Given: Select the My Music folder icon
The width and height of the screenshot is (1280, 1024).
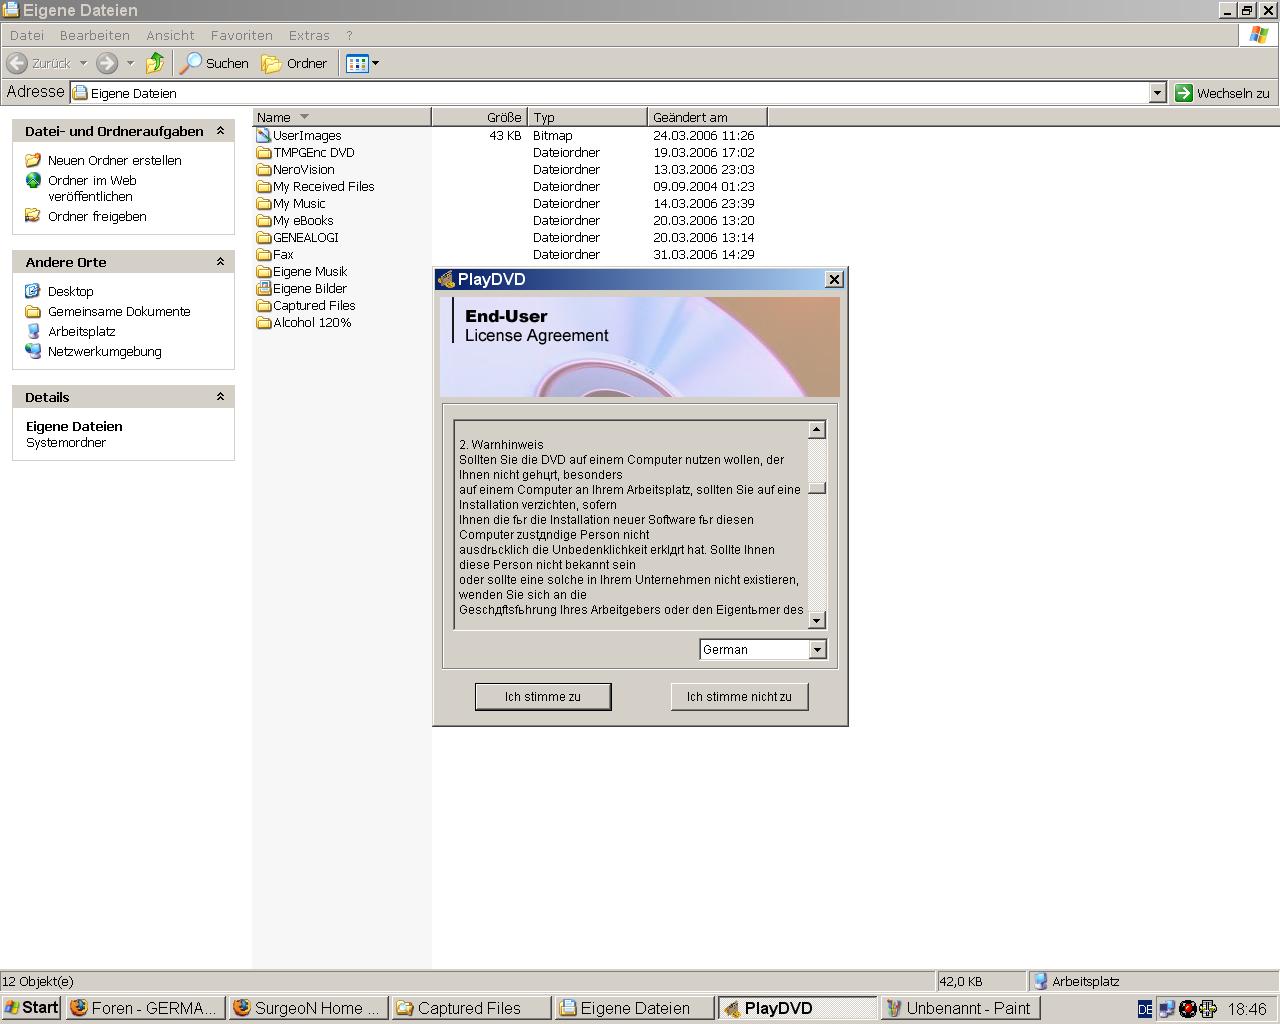Looking at the screenshot, I should pyautogui.click(x=264, y=203).
